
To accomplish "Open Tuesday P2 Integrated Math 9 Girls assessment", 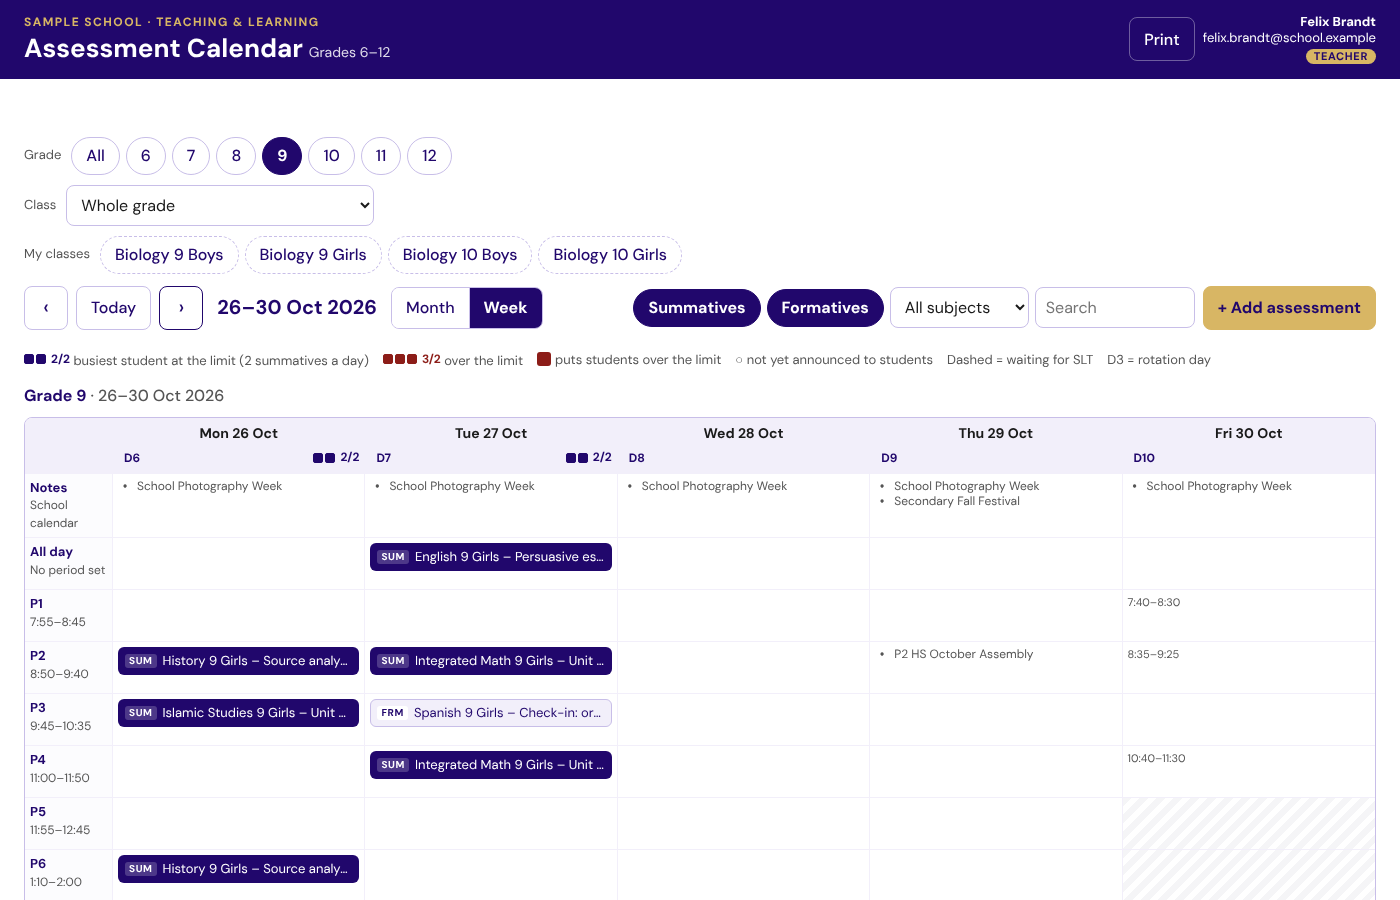I will [x=491, y=661].
